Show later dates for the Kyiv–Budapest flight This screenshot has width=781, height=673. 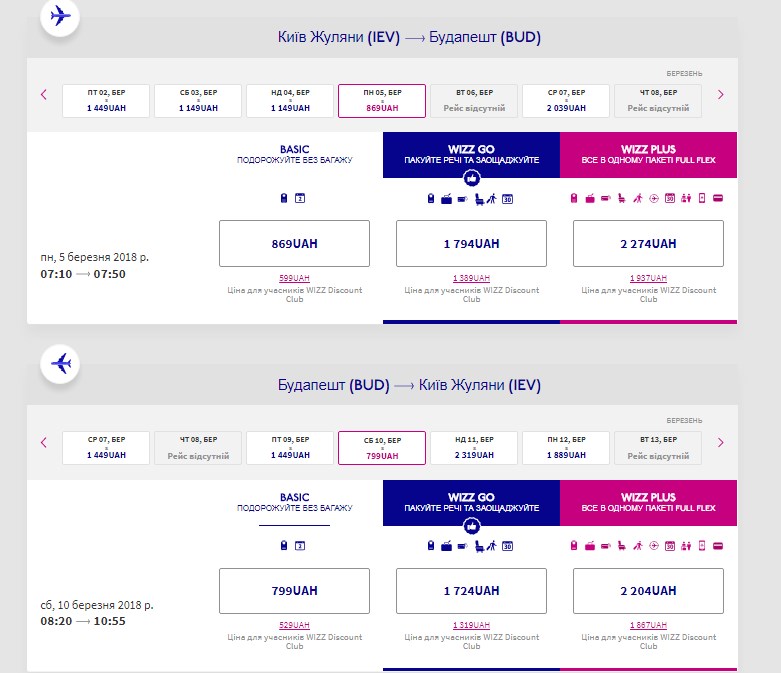point(720,95)
